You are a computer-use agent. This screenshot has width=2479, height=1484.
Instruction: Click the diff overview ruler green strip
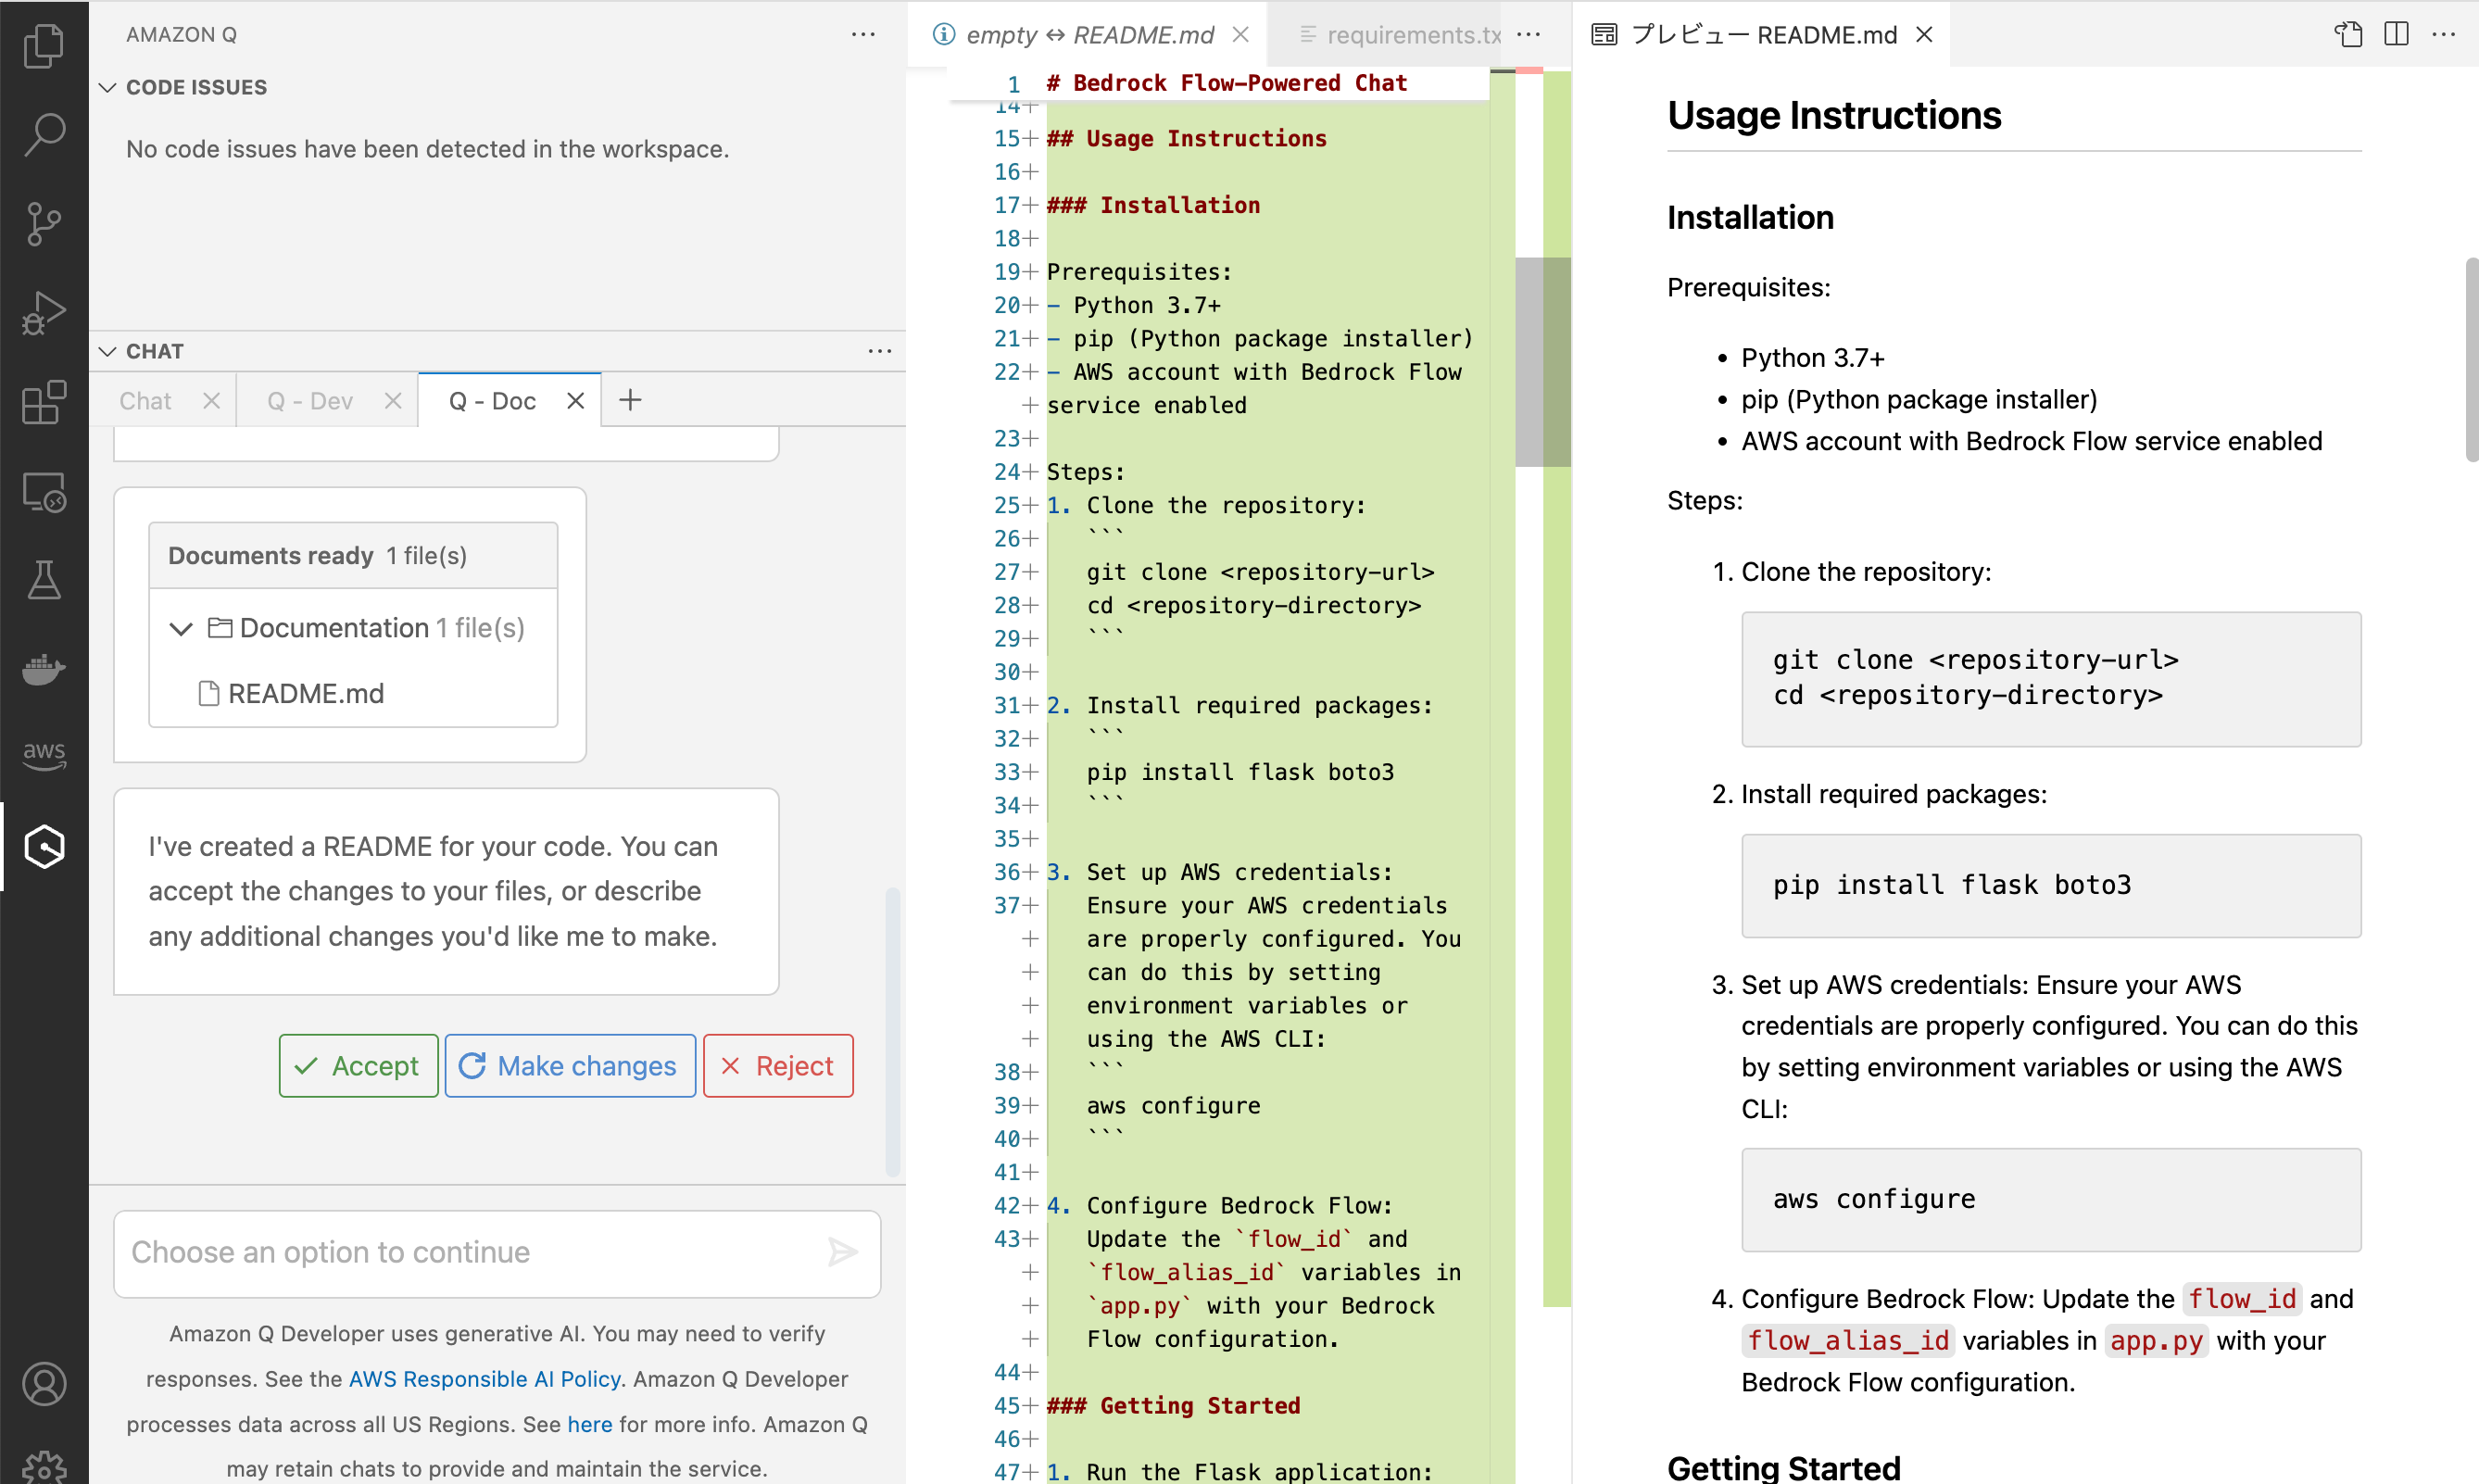coord(1557,688)
